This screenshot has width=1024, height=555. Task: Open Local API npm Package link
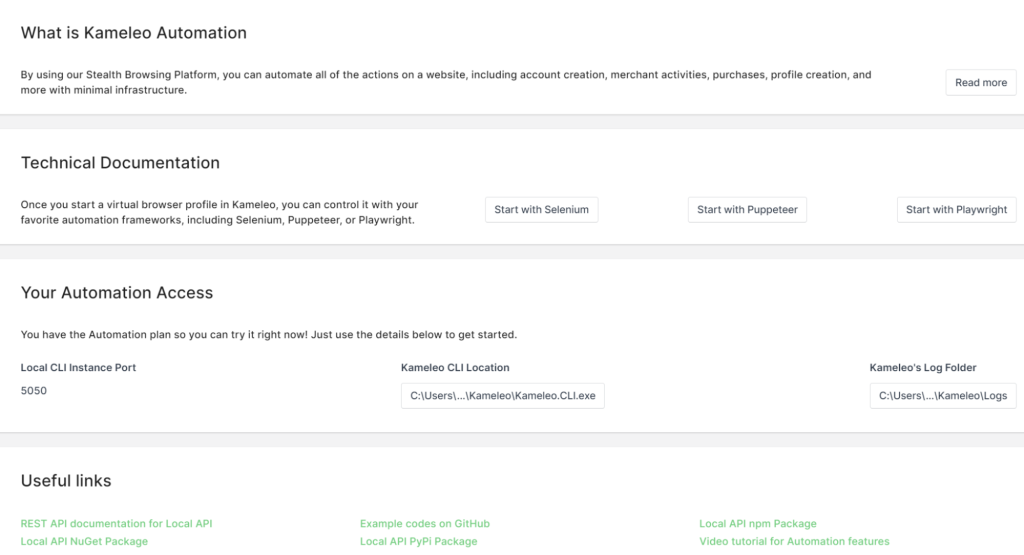tap(758, 524)
